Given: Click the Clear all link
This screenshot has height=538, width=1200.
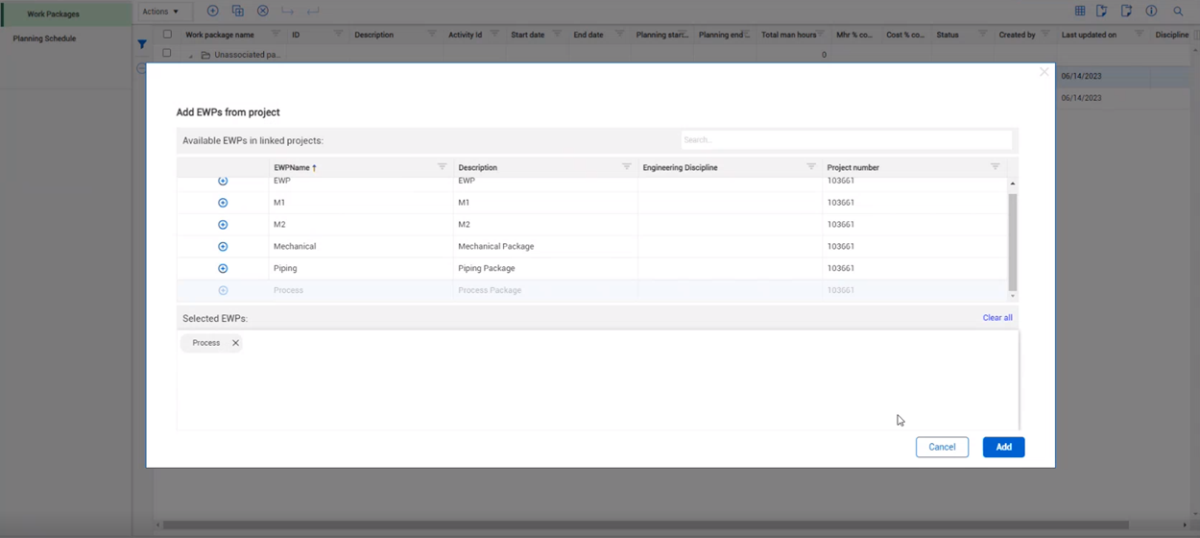Looking at the screenshot, I should coord(997,318).
